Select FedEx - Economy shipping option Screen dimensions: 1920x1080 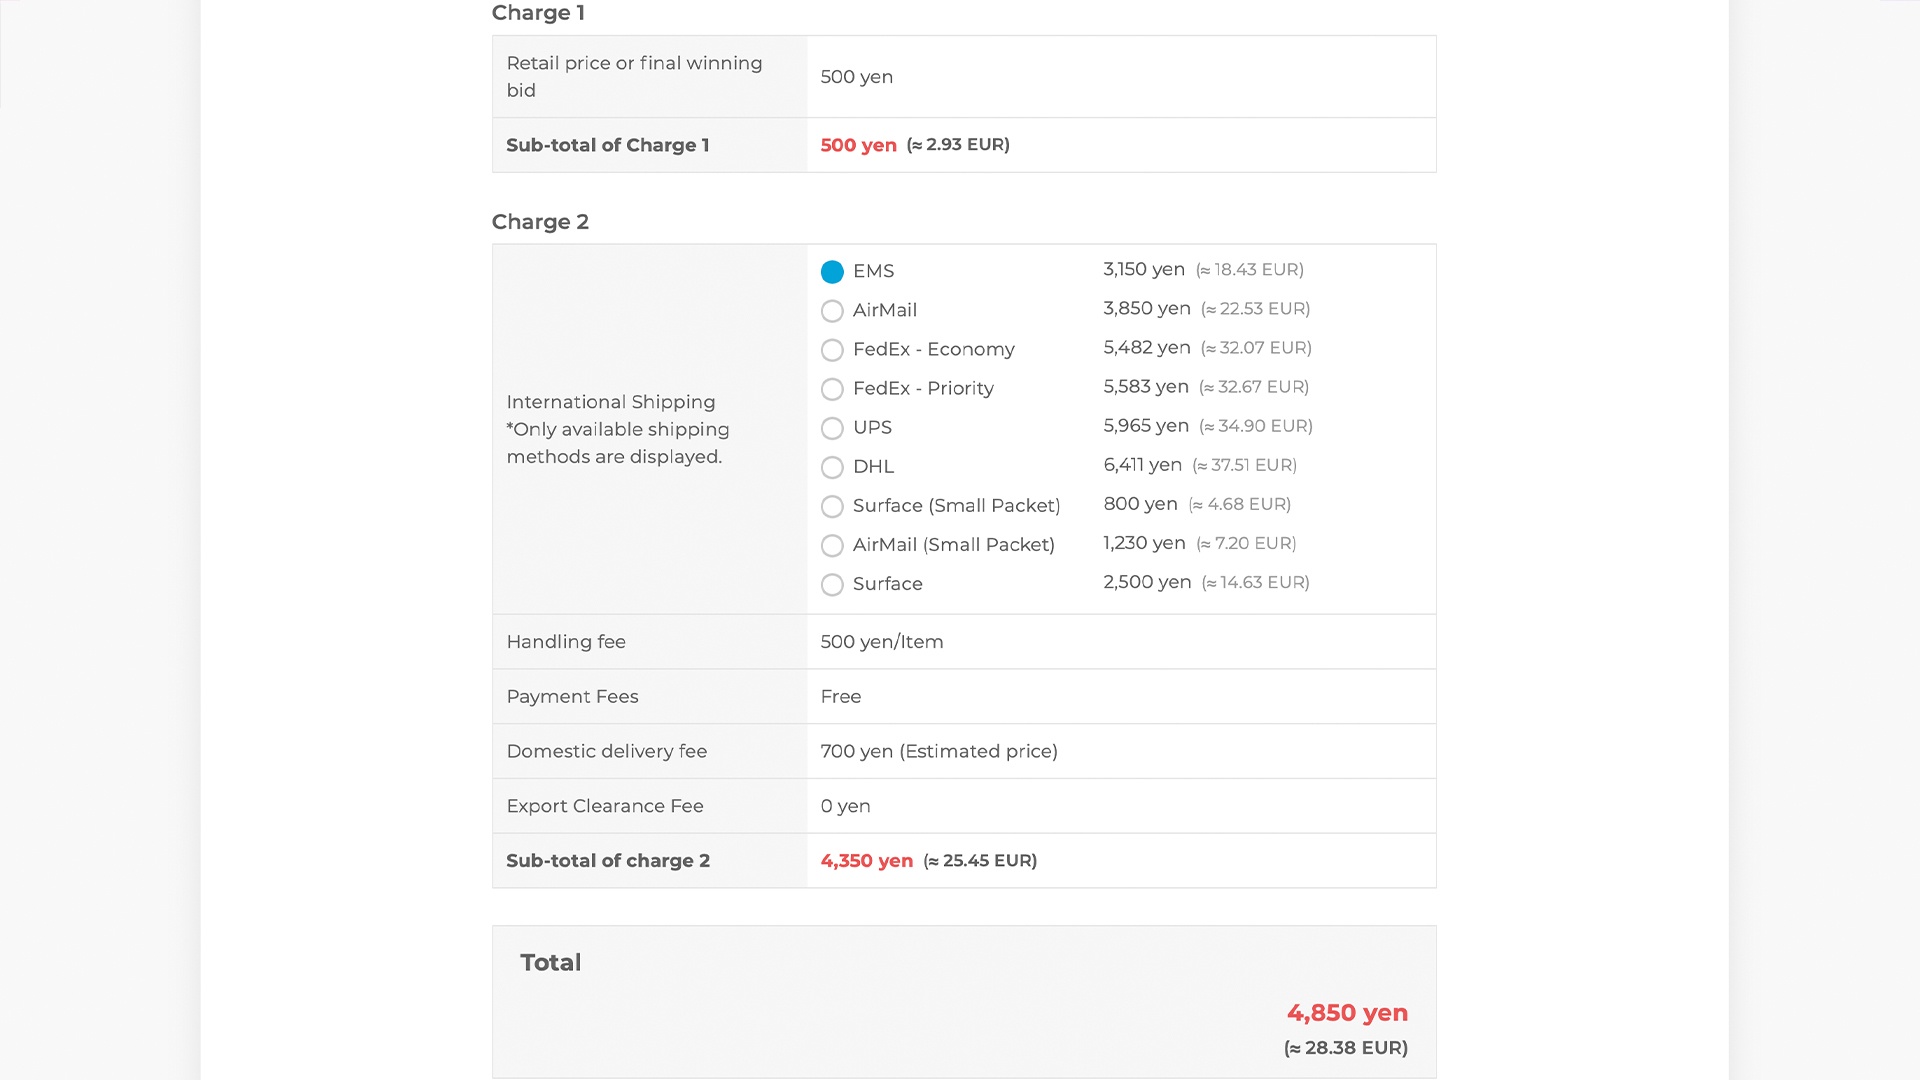pyautogui.click(x=832, y=350)
